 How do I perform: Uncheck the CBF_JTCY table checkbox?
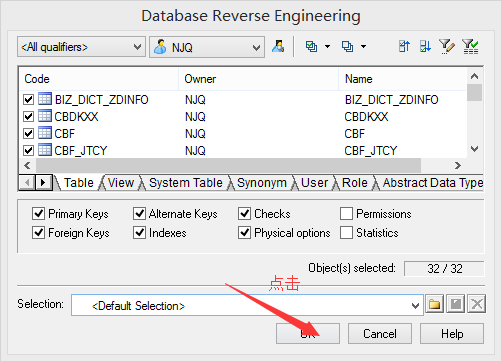point(29,150)
